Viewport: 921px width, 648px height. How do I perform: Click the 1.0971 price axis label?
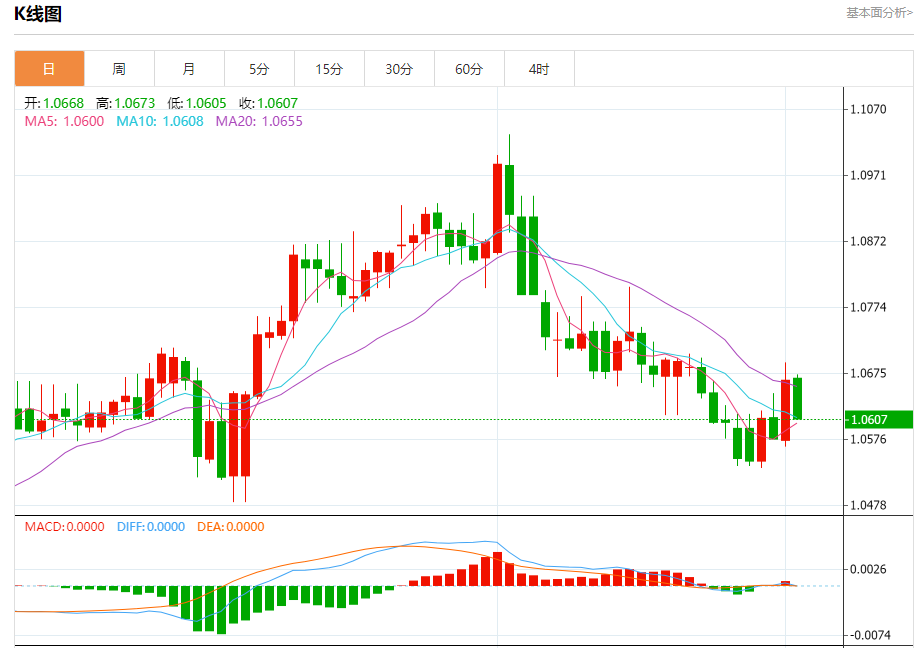(869, 175)
